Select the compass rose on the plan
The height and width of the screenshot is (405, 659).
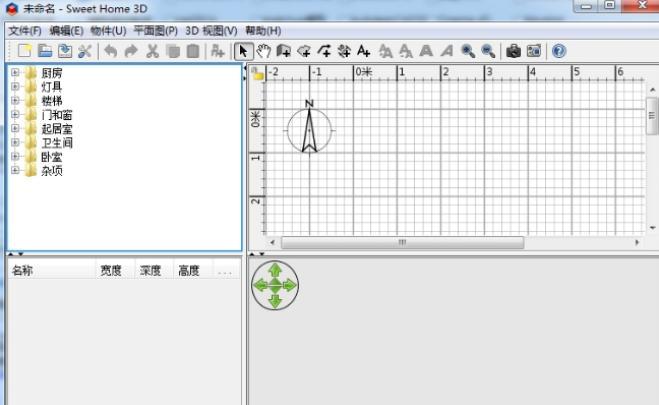(309, 127)
